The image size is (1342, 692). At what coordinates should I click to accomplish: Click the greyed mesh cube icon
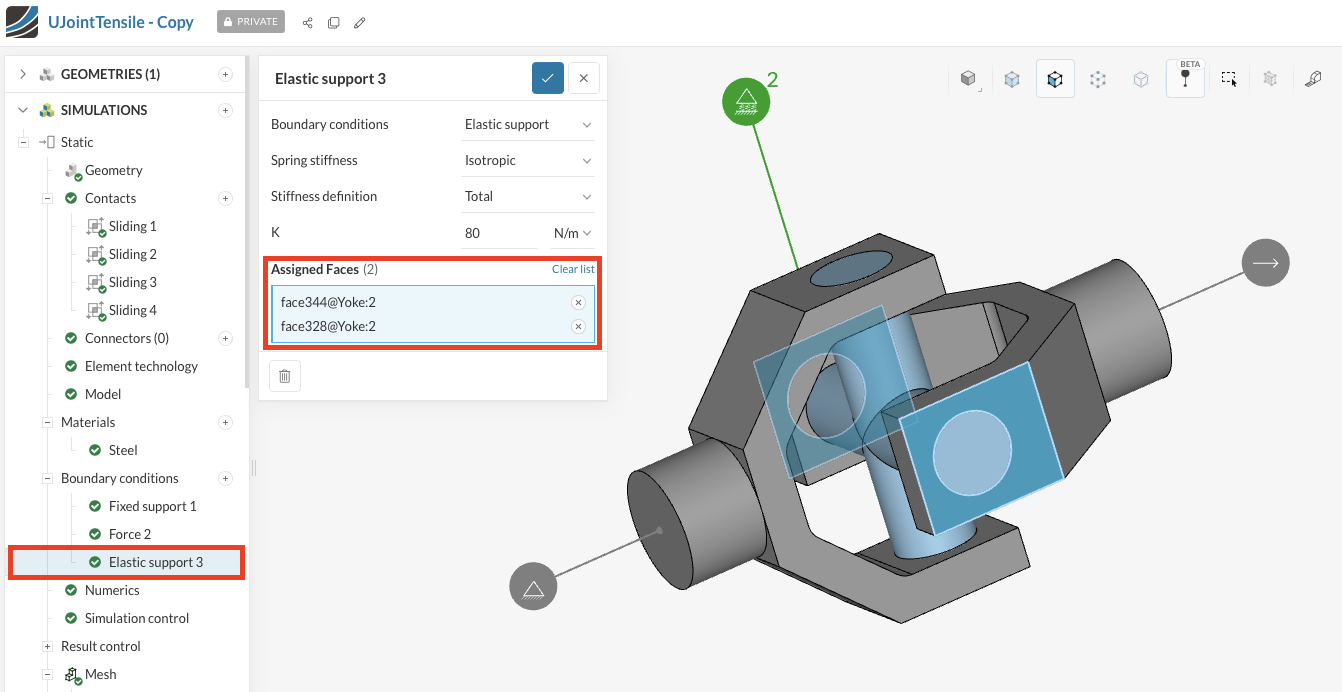1270,78
